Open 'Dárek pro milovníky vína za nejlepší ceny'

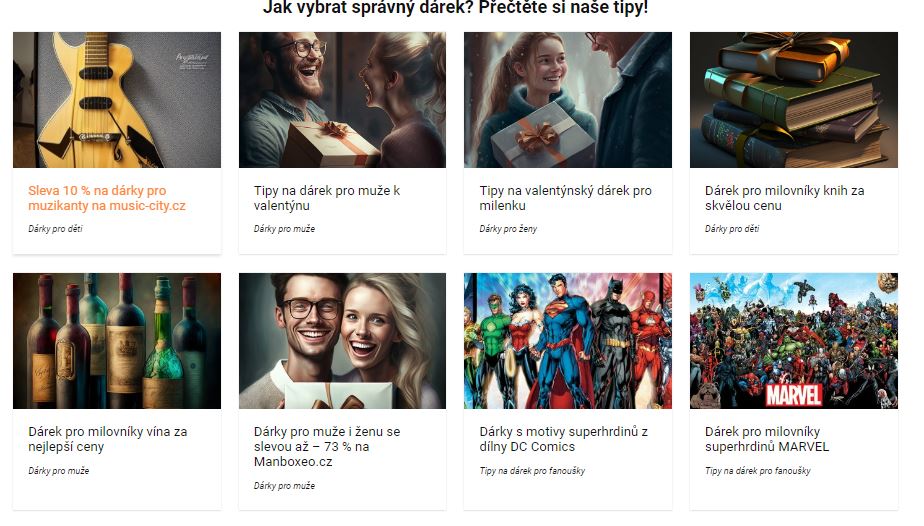point(108,439)
